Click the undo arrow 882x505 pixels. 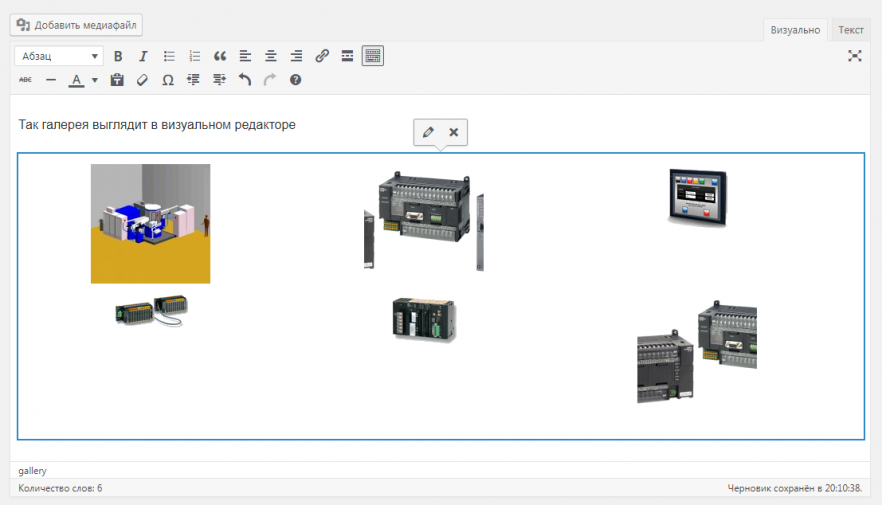click(245, 80)
